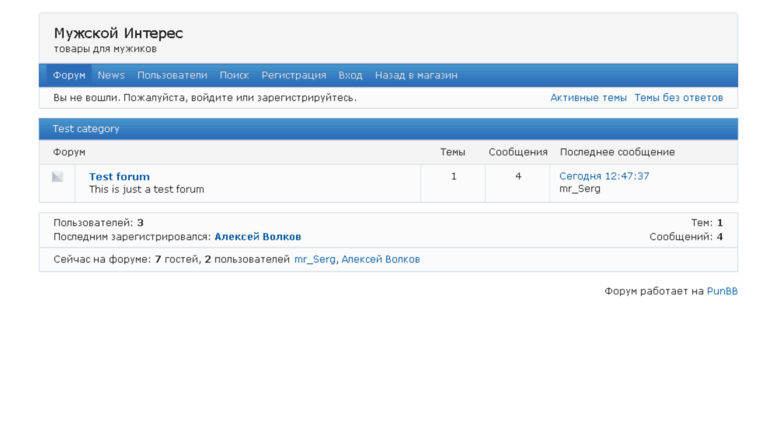
Task: Click the Пользователей: 3 statistic
Action: coord(99,223)
